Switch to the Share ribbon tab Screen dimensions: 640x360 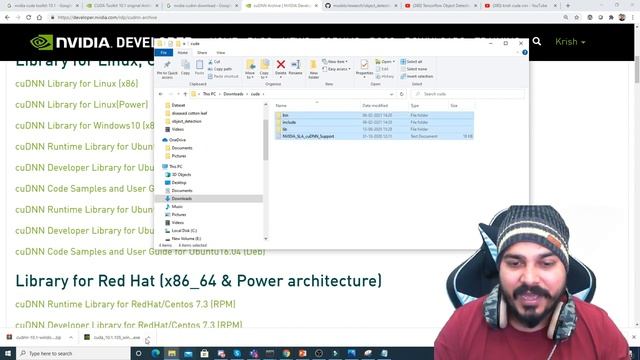click(x=202, y=53)
